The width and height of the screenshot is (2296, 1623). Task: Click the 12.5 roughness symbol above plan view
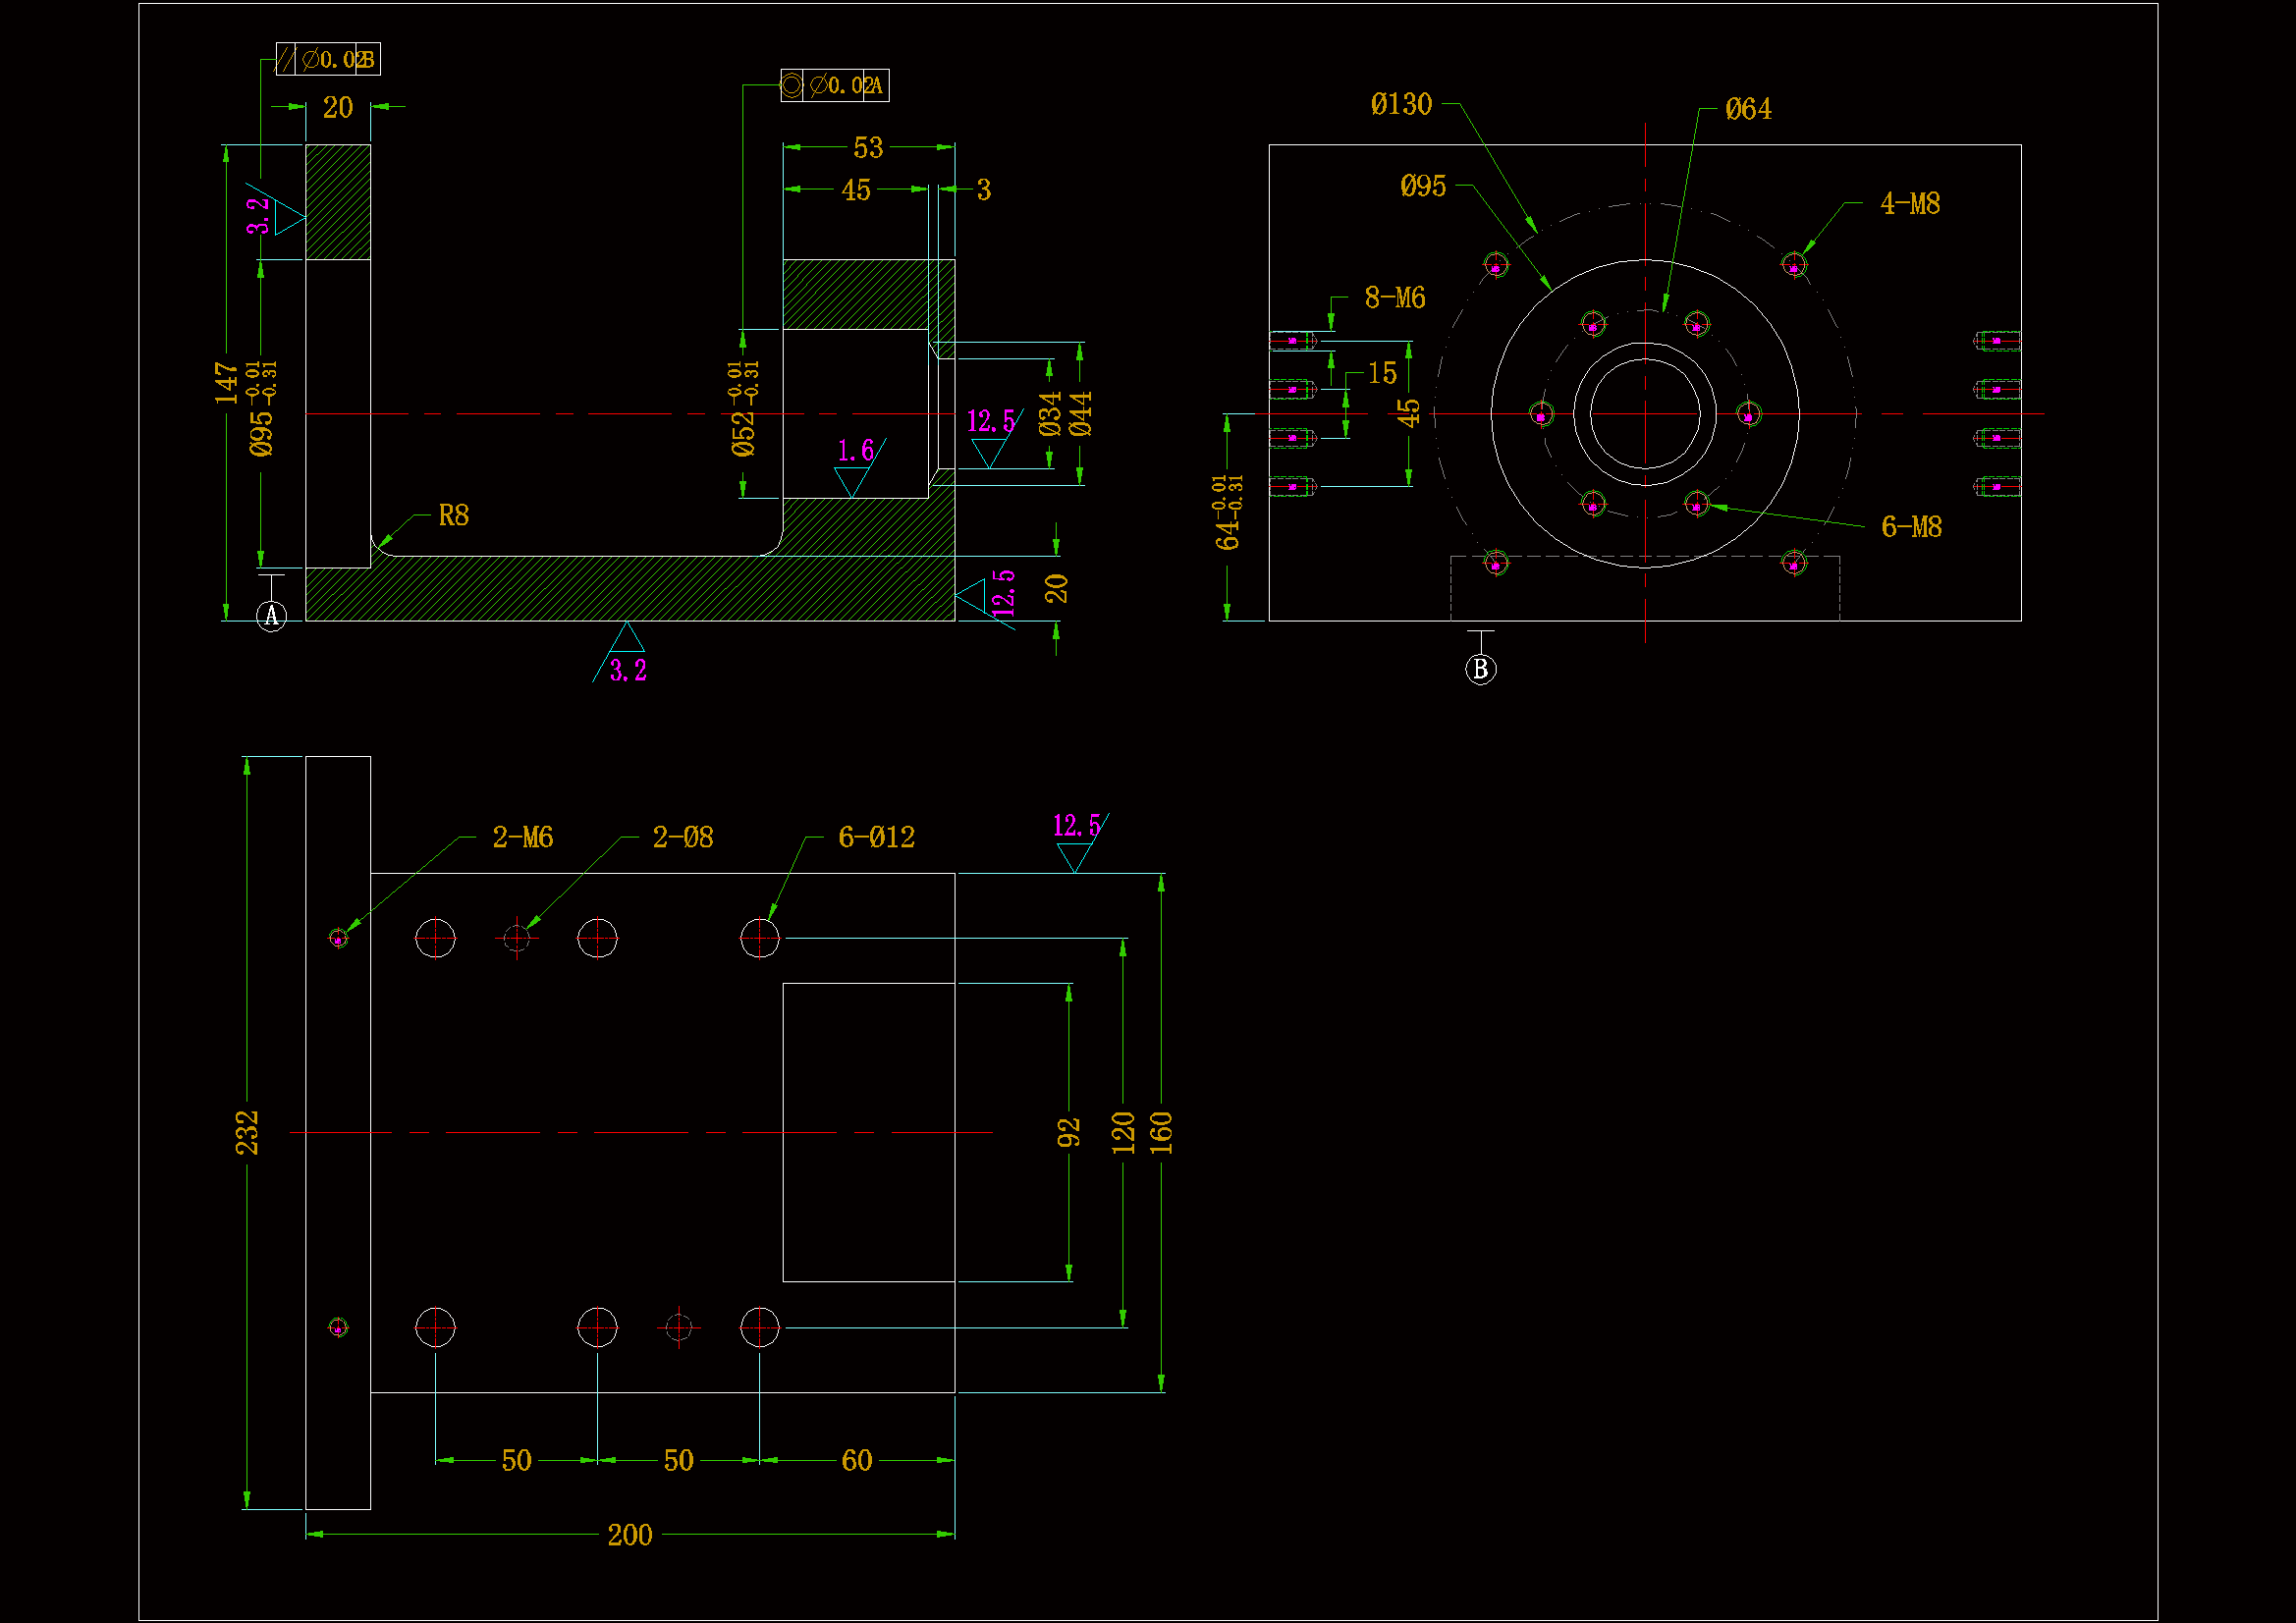(x=1076, y=826)
